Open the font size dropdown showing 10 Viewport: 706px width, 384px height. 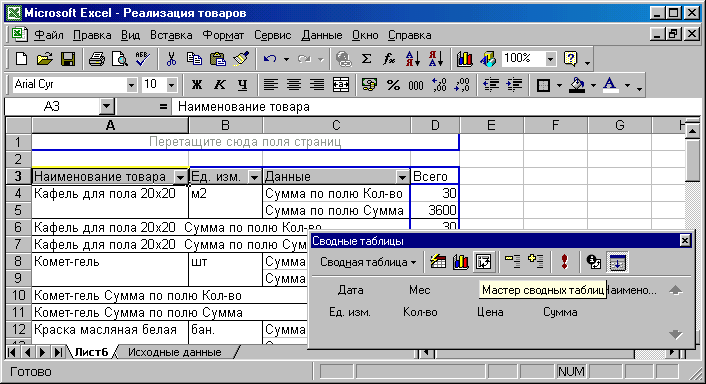(x=172, y=85)
